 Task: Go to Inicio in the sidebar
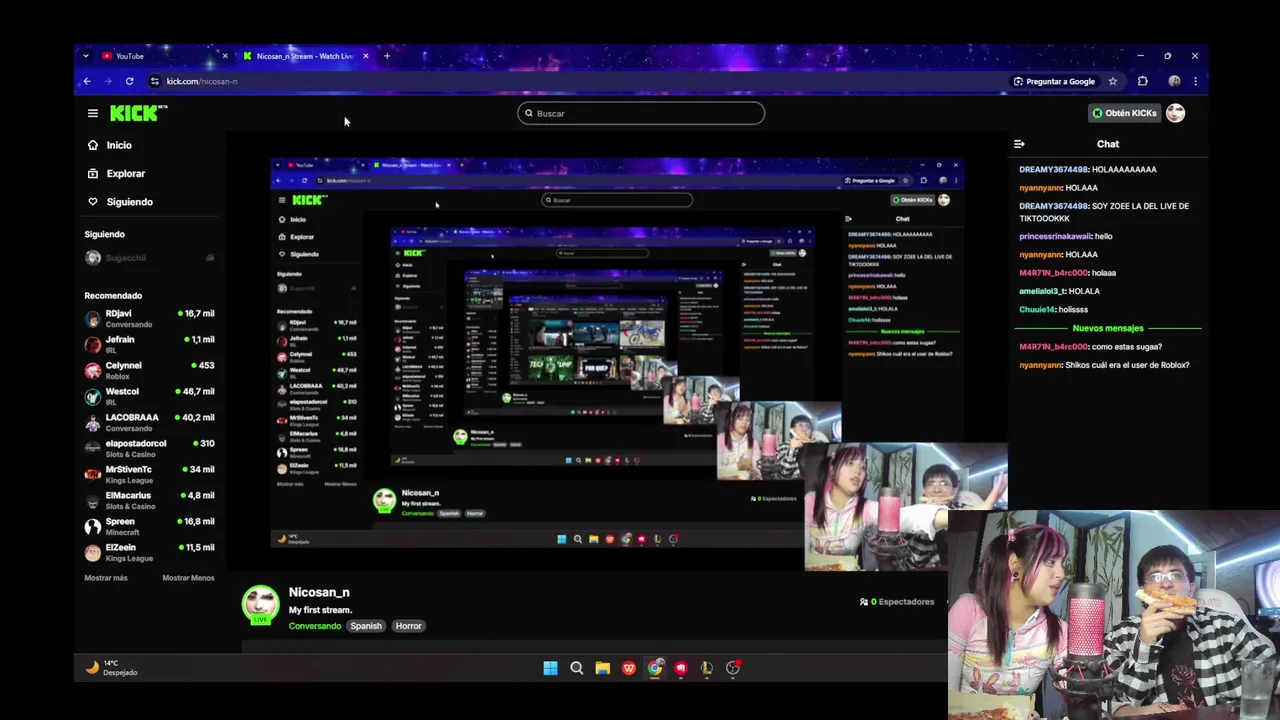click(x=118, y=145)
